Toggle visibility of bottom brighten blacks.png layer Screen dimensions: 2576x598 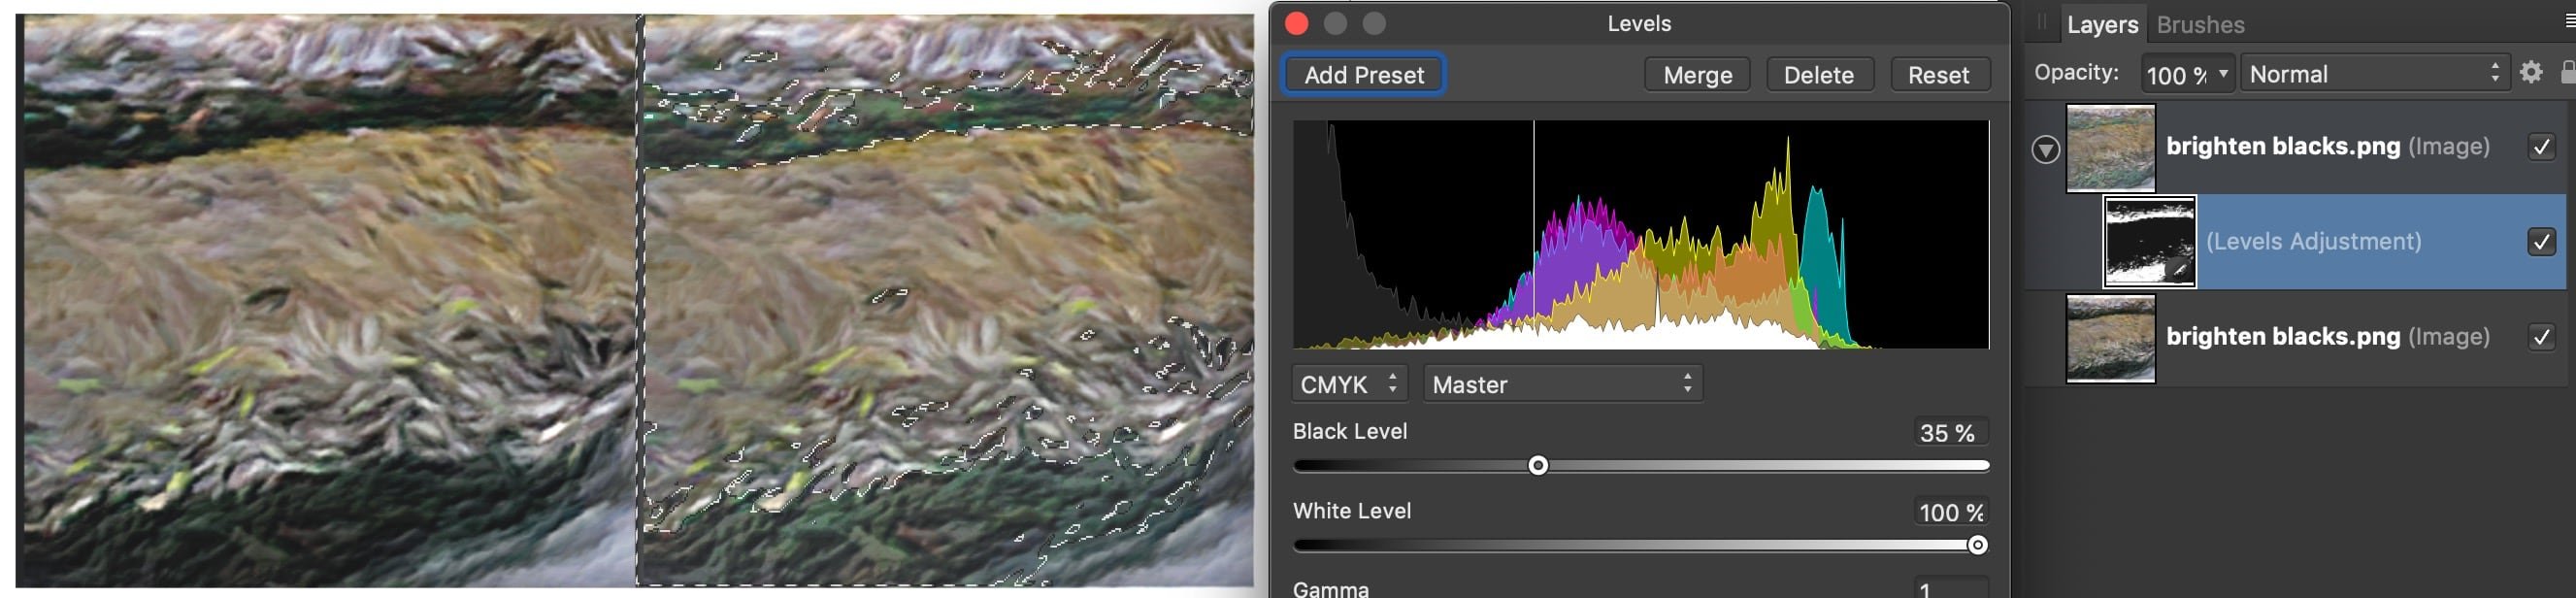(2541, 337)
